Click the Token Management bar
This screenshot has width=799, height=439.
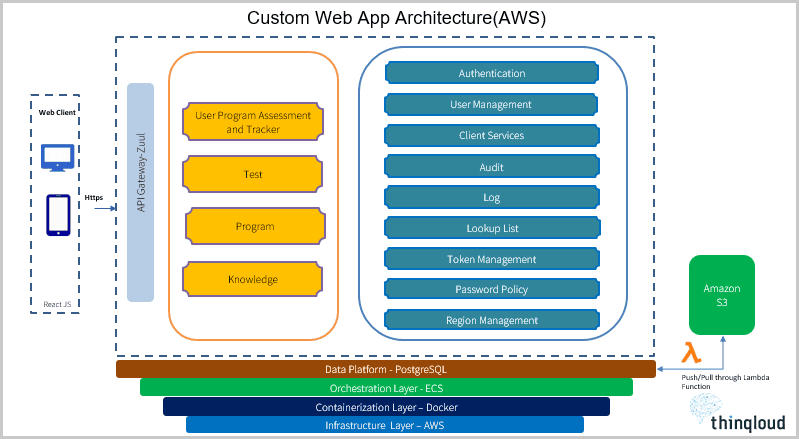click(x=491, y=259)
